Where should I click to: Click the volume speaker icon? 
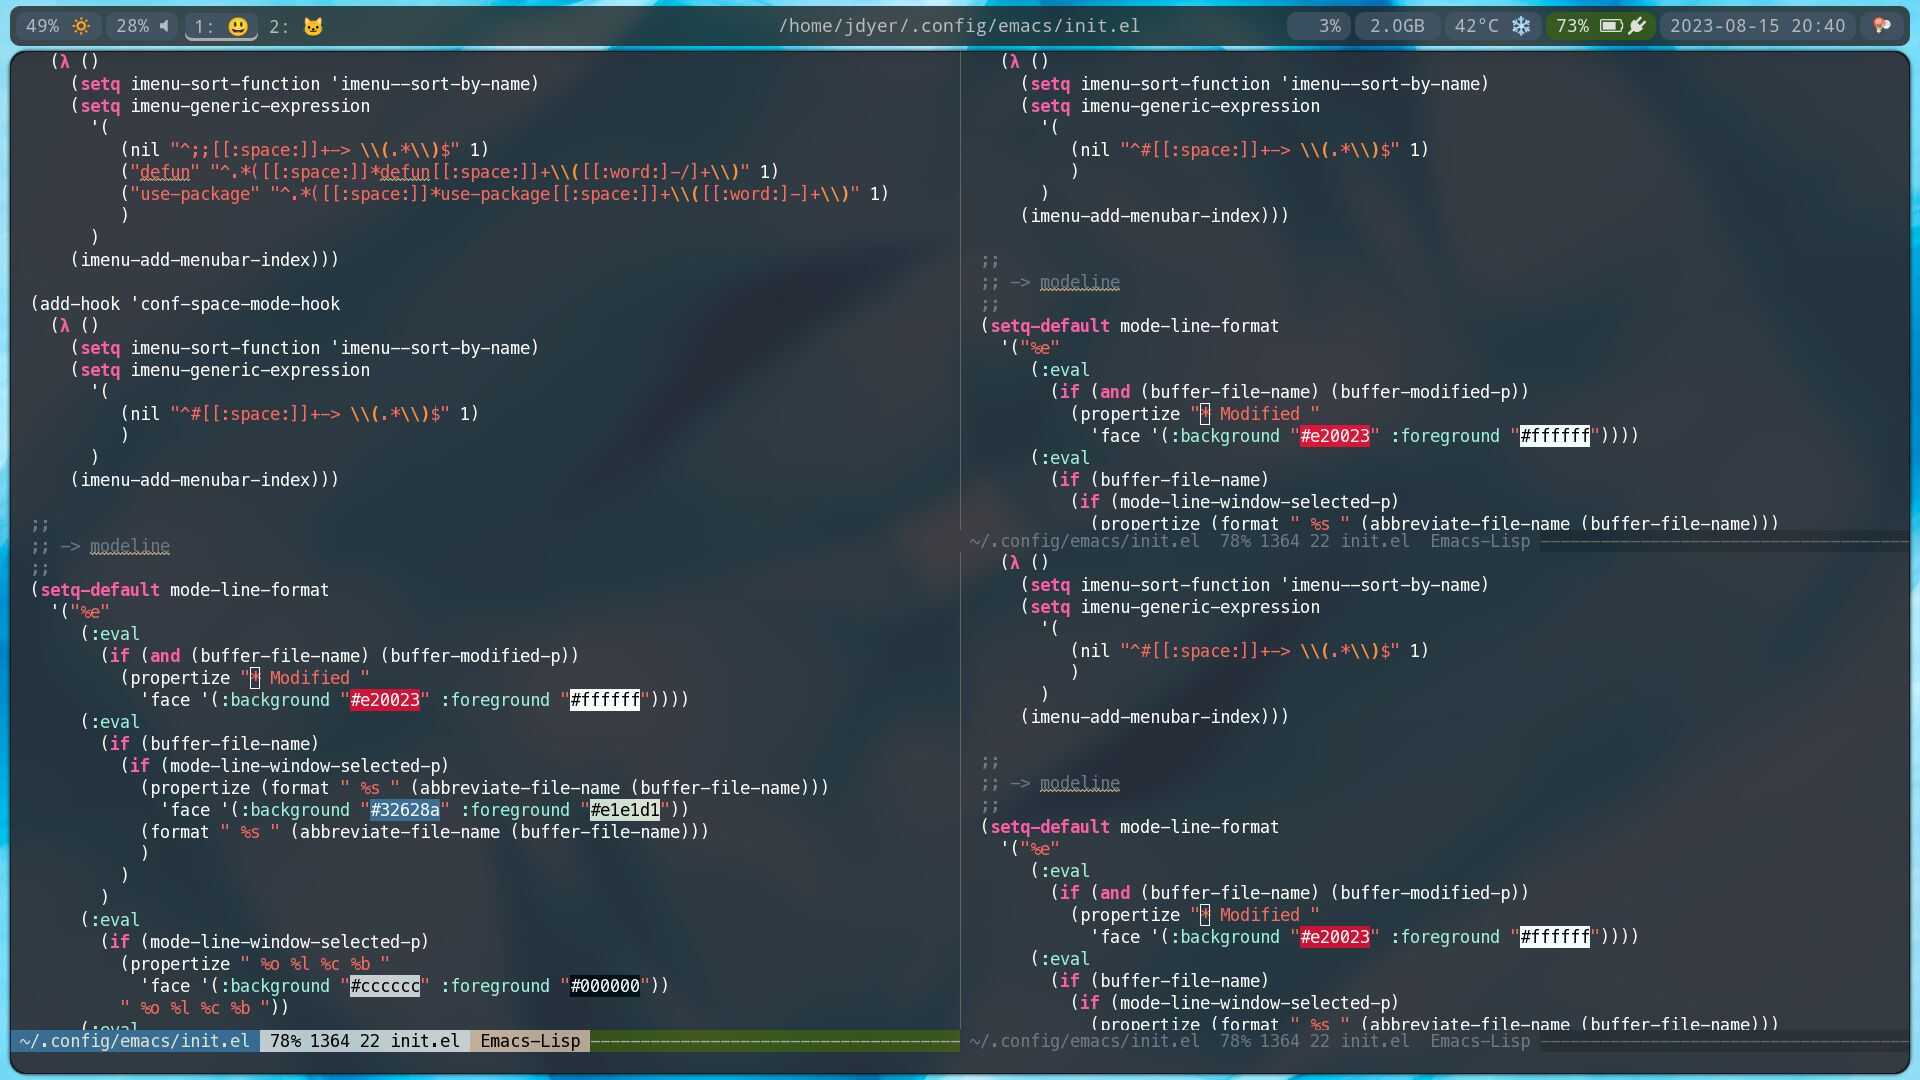[165, 26]
